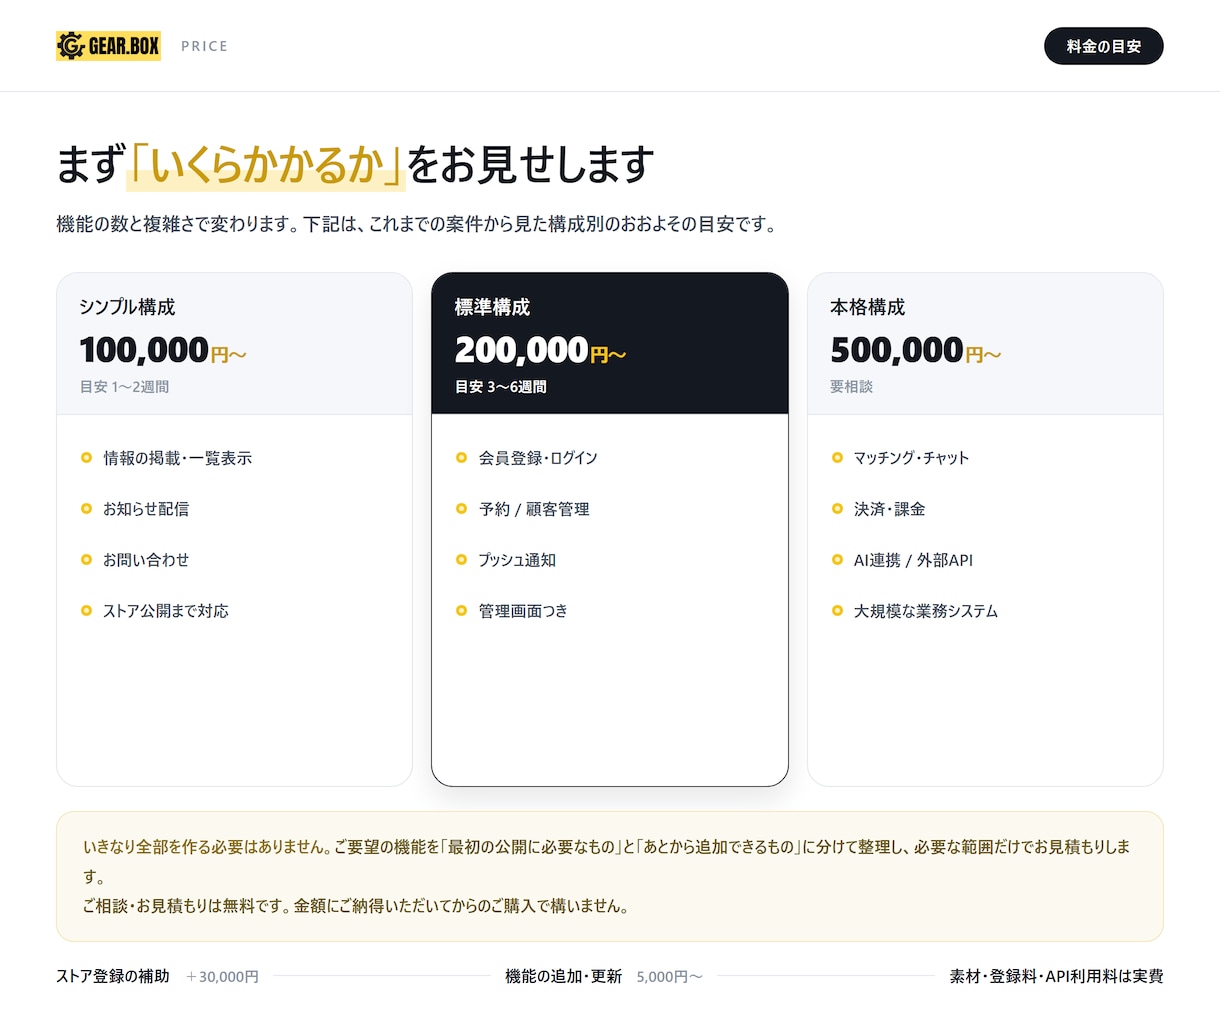Click the 料金の目安 button

click(x=1103, y=46)
